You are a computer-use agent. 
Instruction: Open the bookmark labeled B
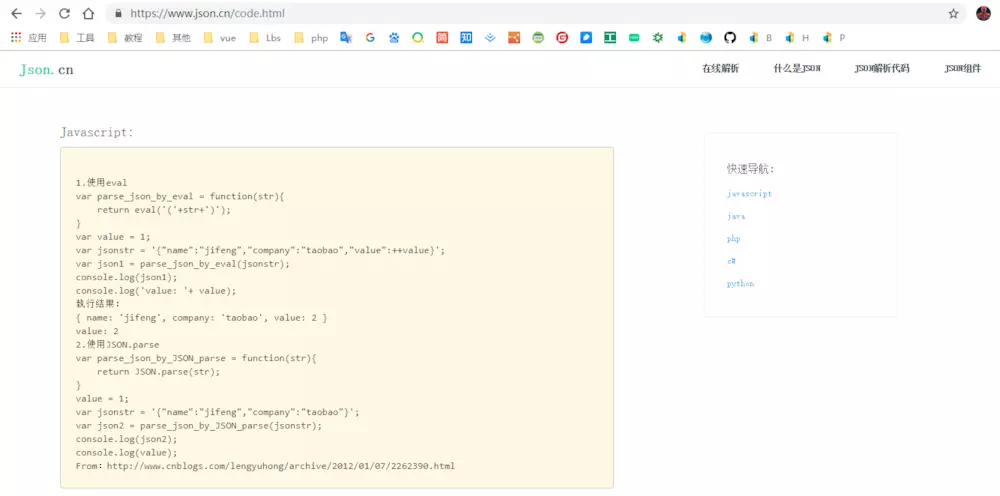[760, 38]
